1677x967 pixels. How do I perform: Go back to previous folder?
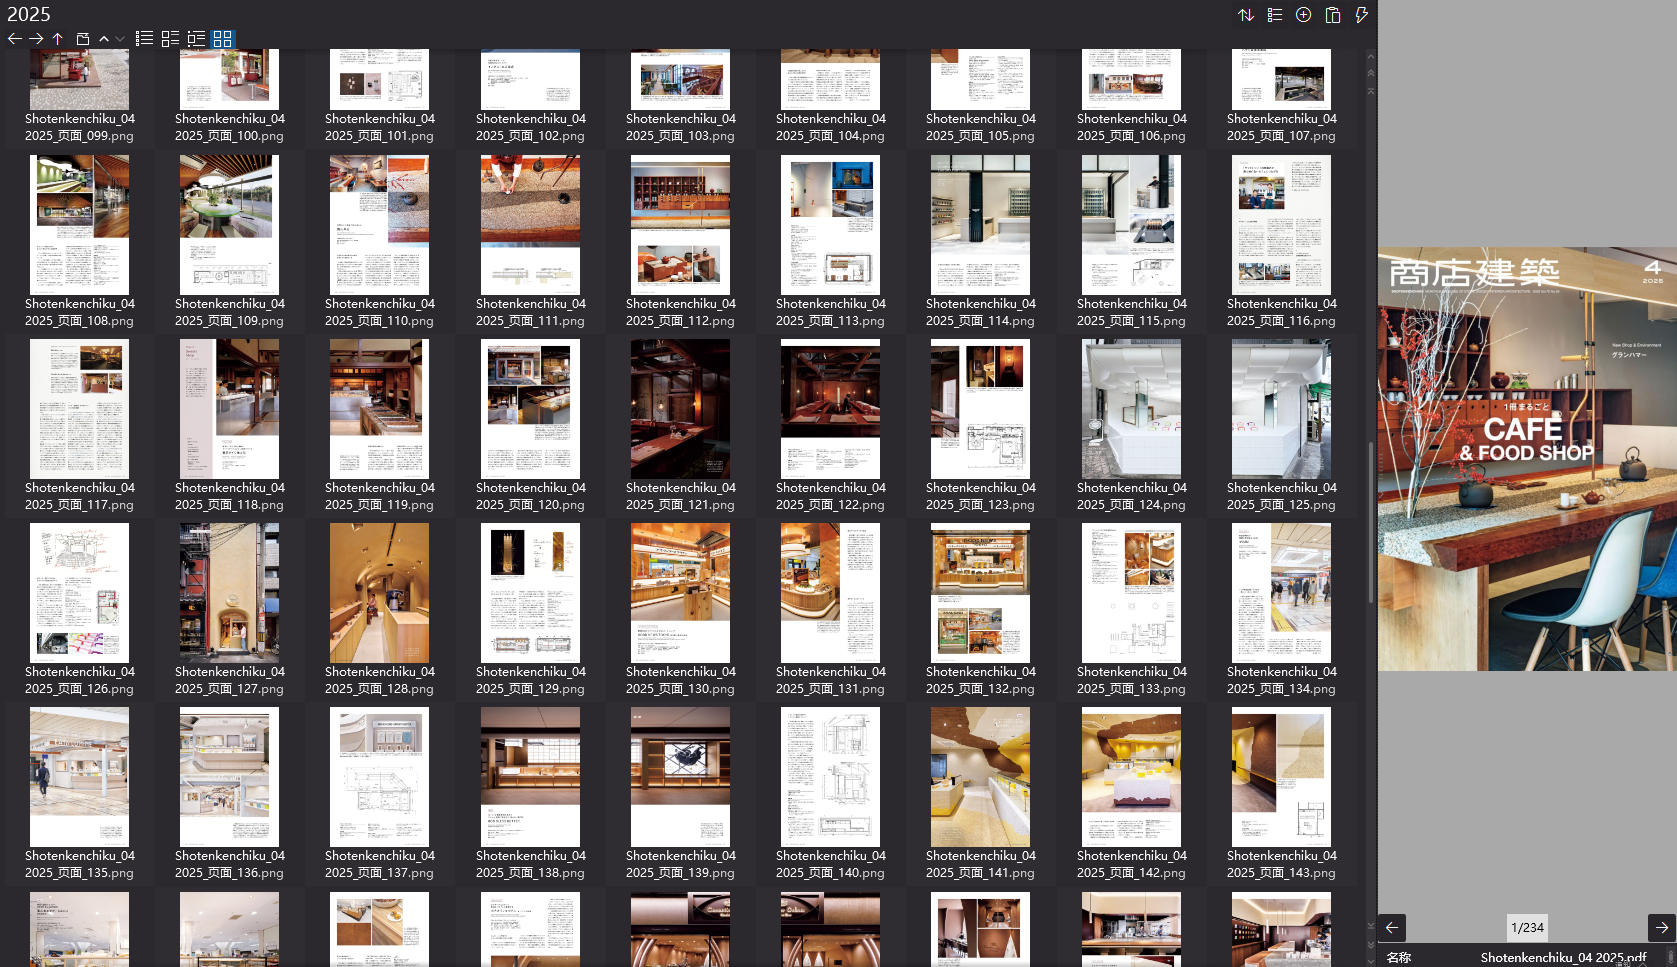(x=14, y=39)
